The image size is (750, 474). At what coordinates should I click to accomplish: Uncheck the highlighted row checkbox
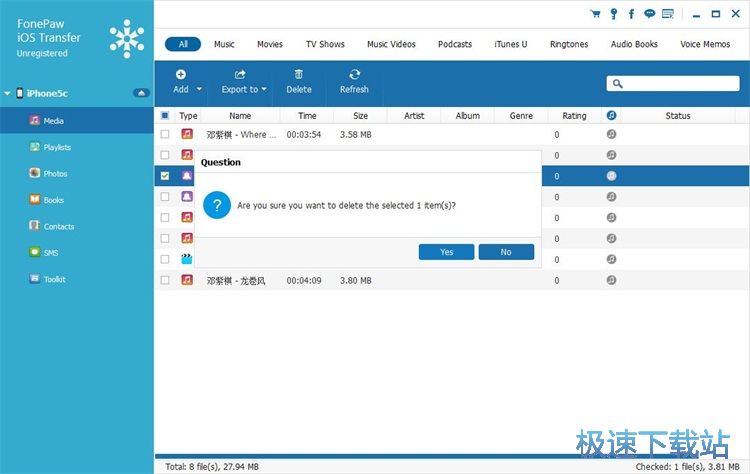(x=165, y=176)
